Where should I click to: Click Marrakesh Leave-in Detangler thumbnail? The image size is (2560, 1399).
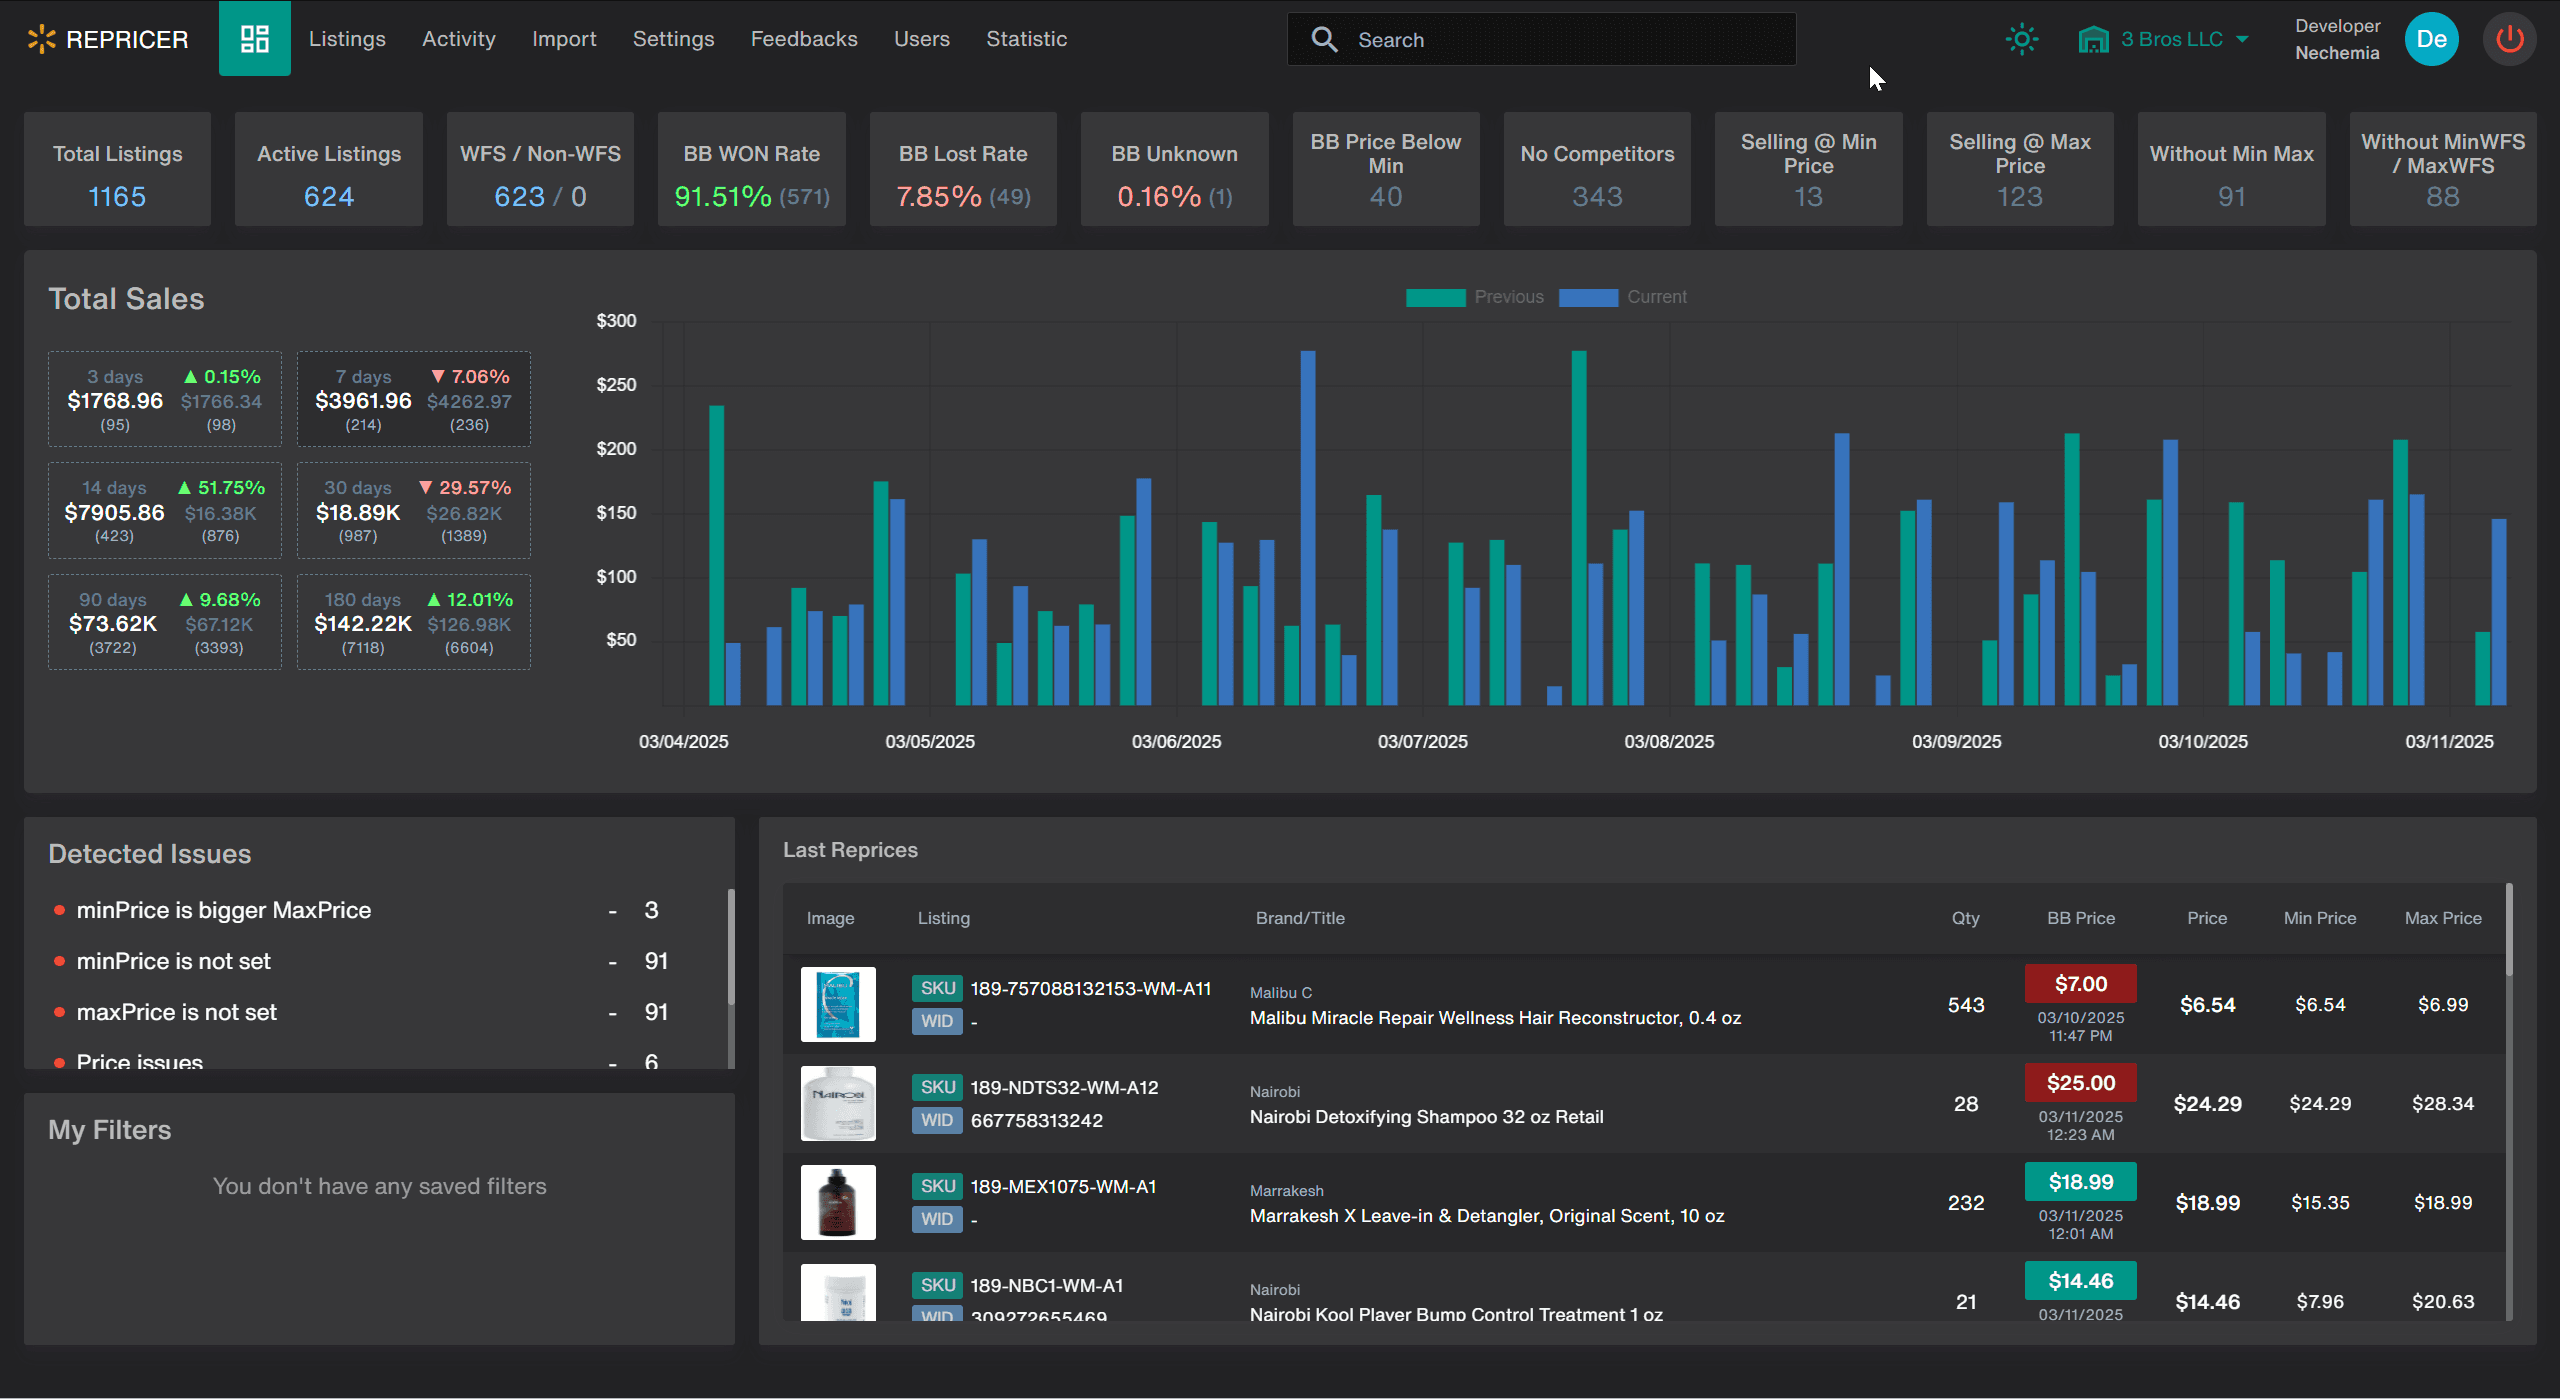(x=838, y=1202)
